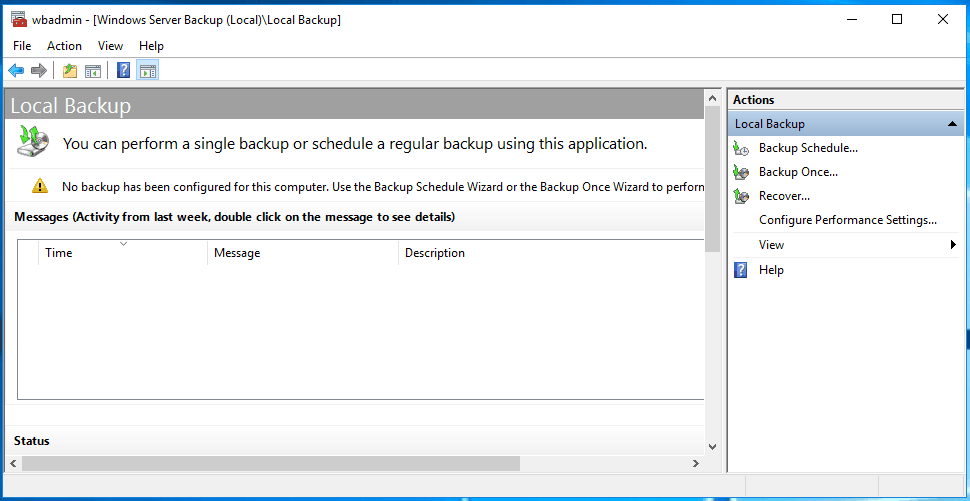970x501 pixels.
Task: Open the File menu
Action: pos(22,46)
